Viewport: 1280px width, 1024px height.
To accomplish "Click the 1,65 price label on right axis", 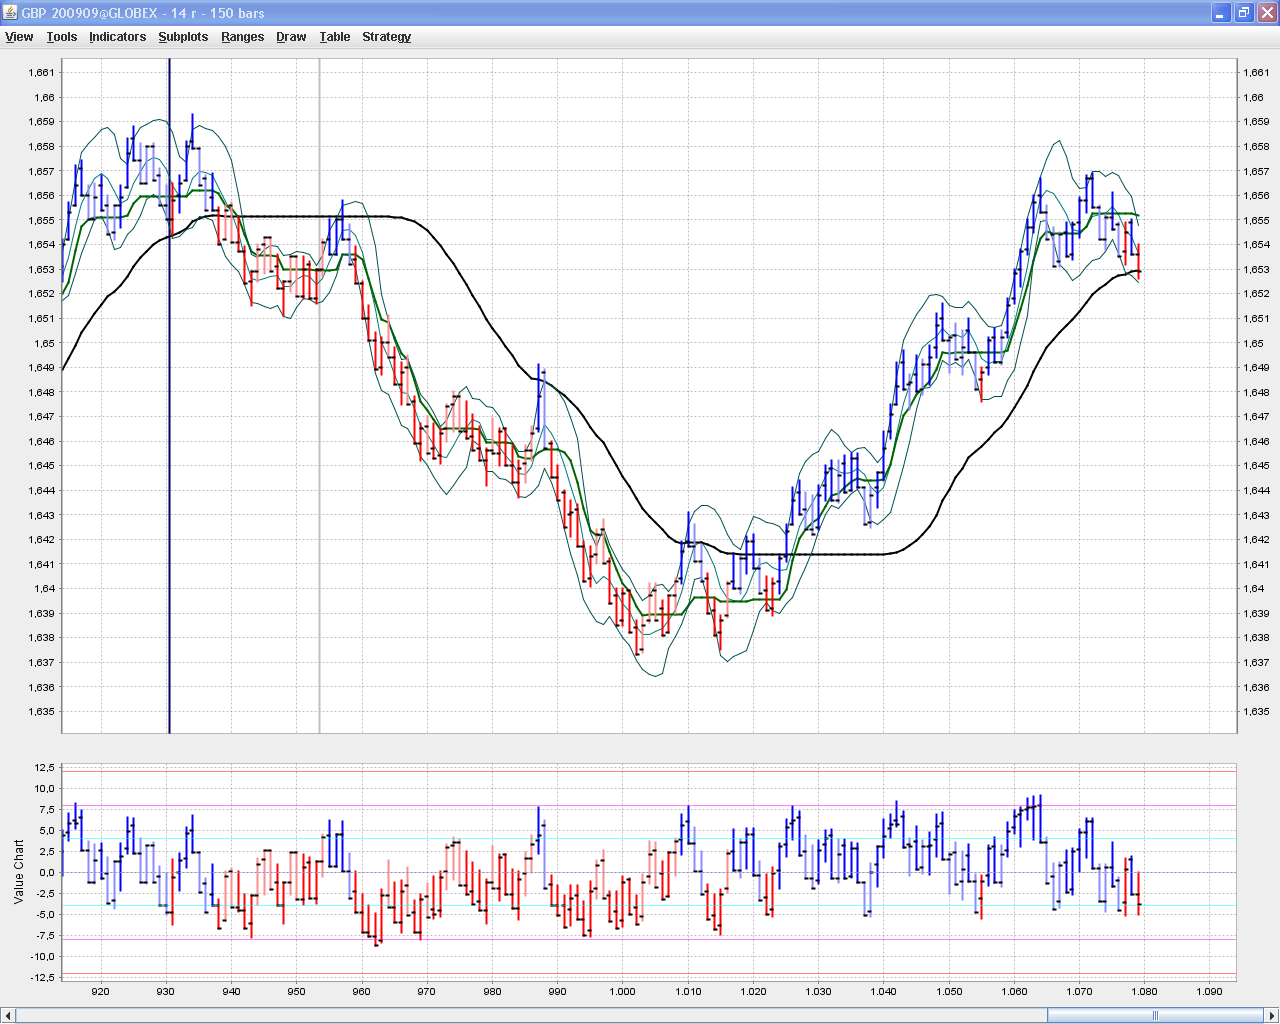I will pos(1253,343).
